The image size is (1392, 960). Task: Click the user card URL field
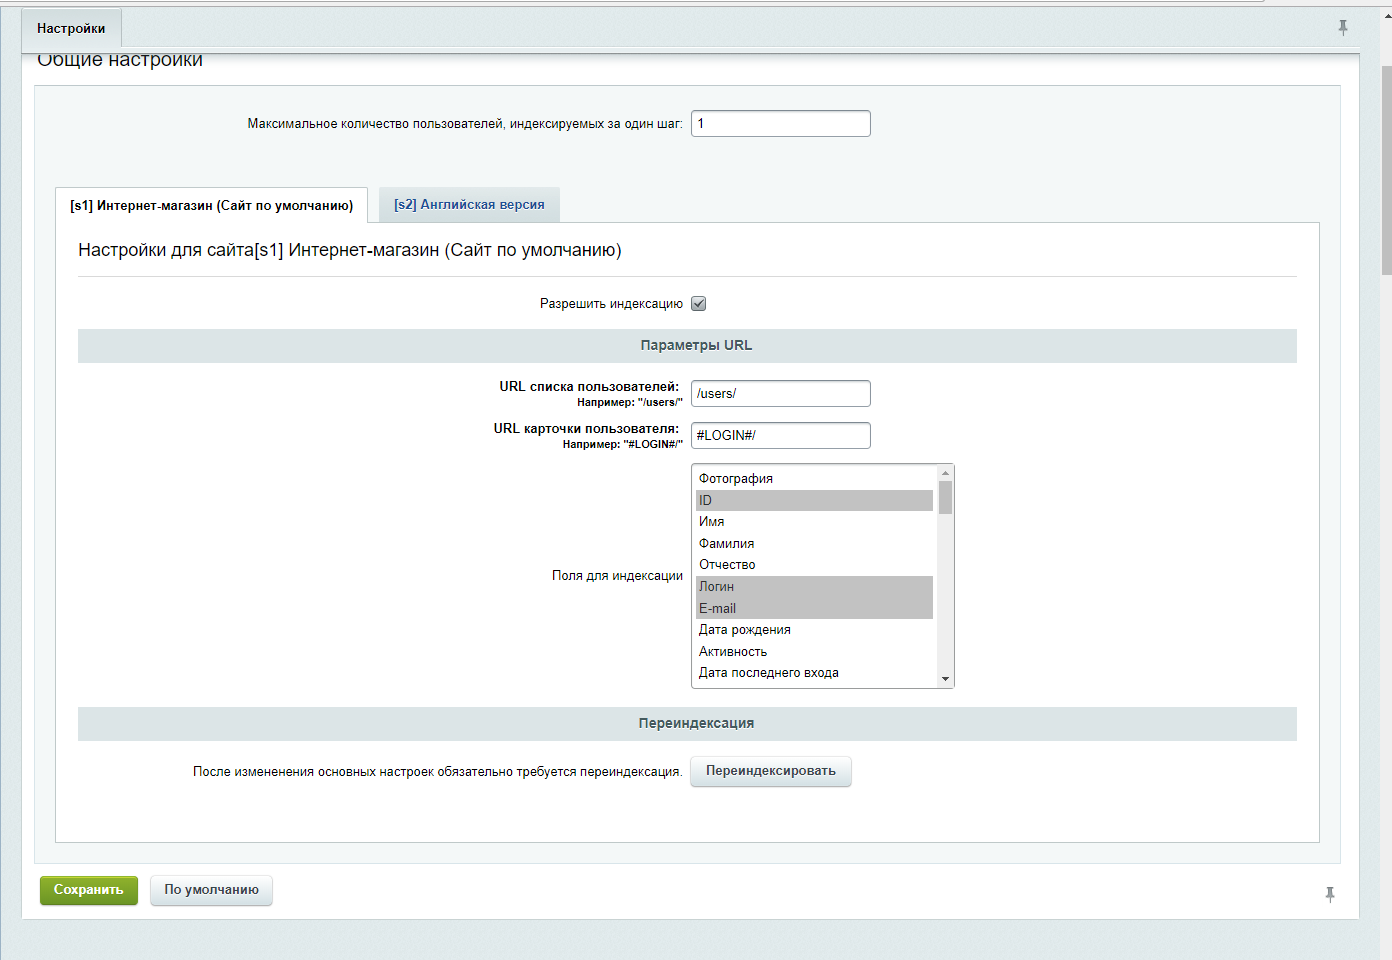(x=780, y=436)
